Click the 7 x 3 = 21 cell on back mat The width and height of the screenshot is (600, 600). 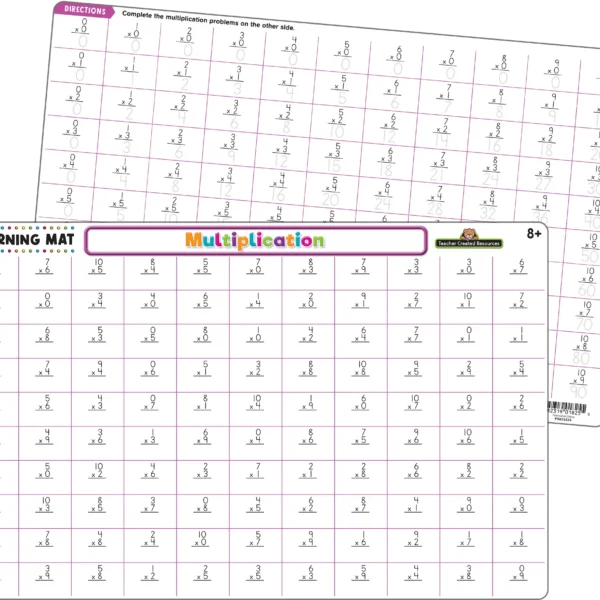coord(439,166)
